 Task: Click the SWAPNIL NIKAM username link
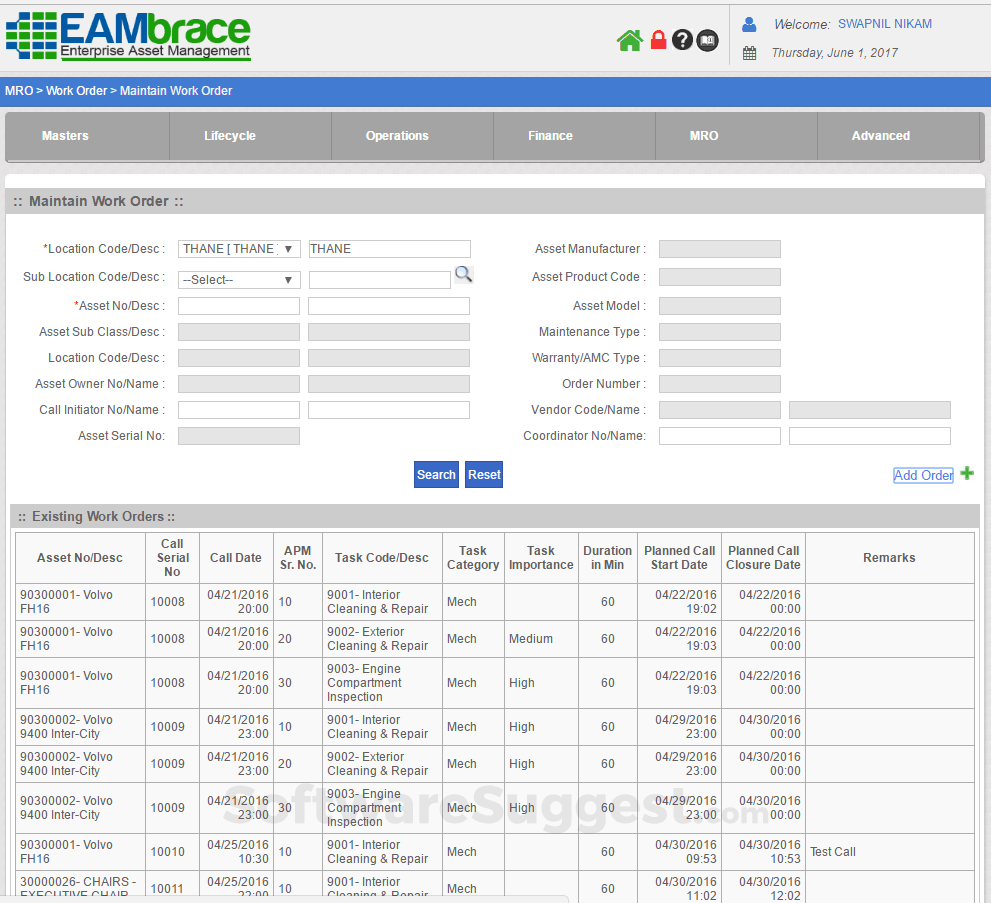(884, 23)
